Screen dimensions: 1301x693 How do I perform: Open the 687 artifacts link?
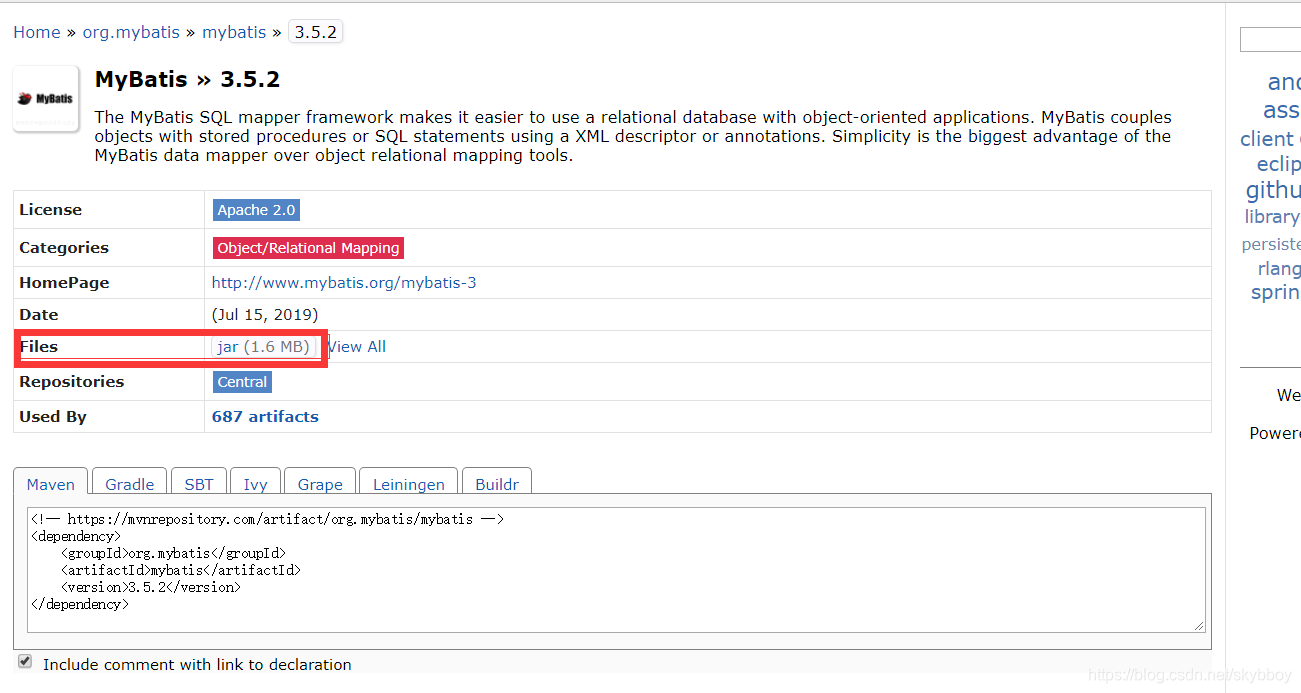pyautogui.click(x=265, y=417)
